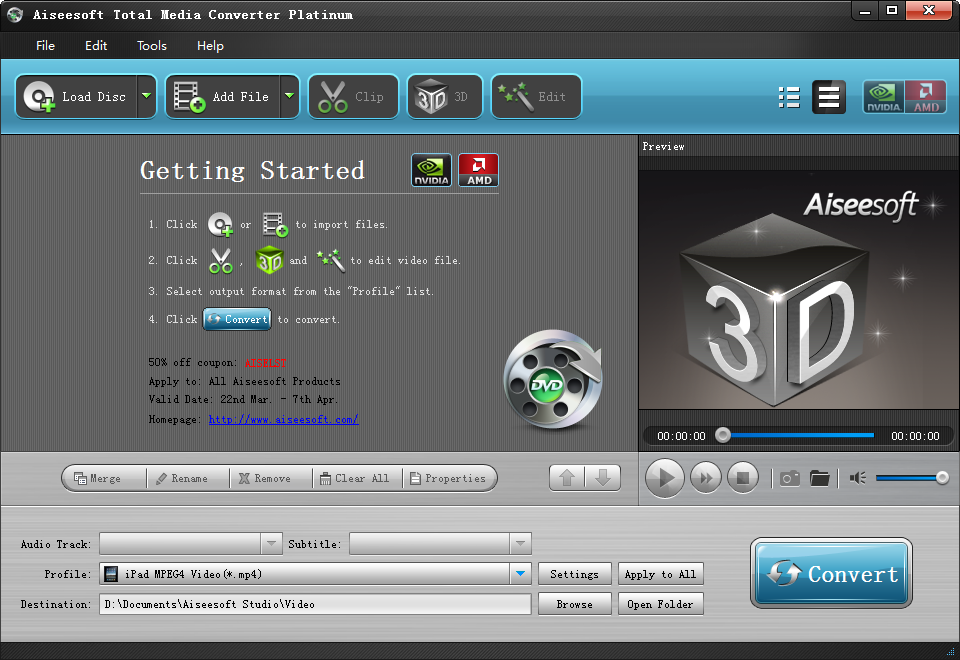Click the preview timeline seek bar
This screenshot has width=960, height=660.
coord(799,435)
